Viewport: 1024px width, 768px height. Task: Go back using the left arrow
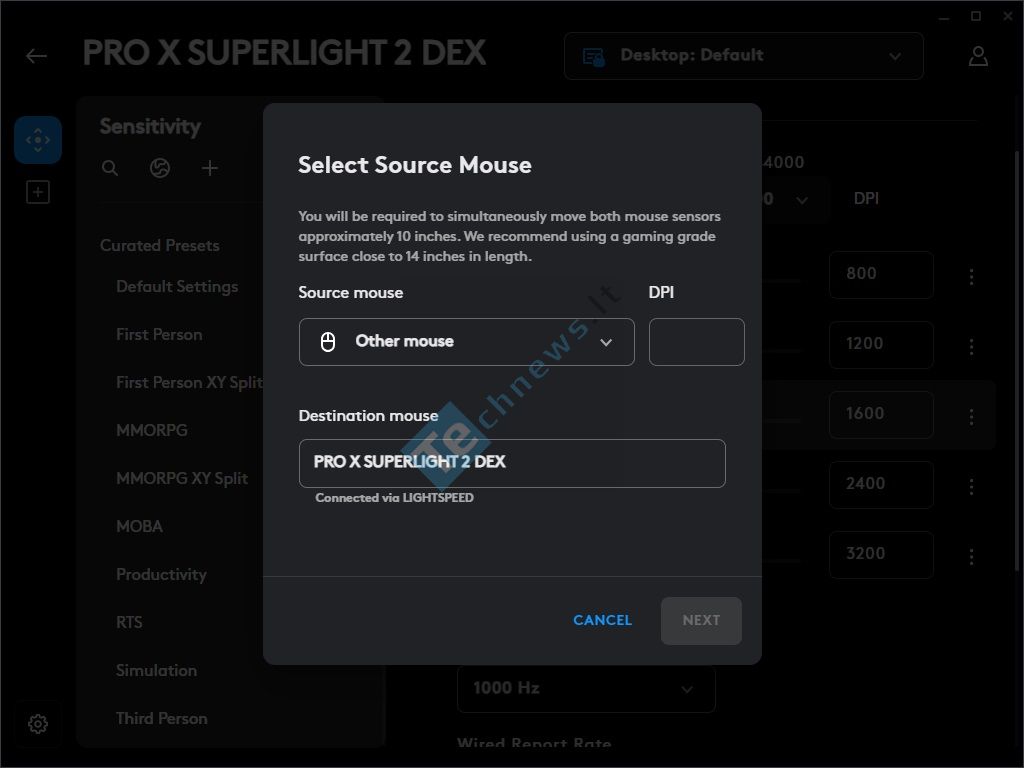pyautogui.click(x=36, y=56)
